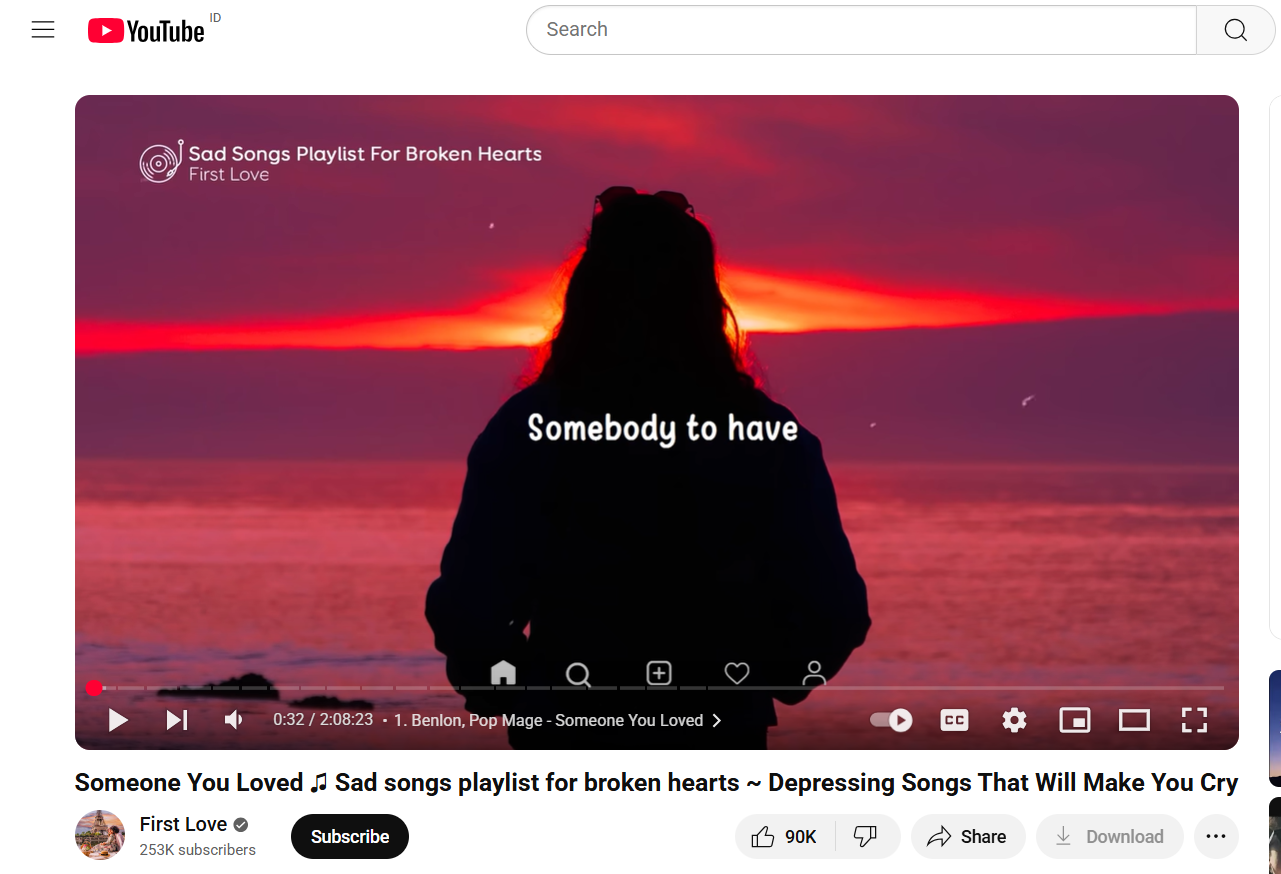The height and width of the screenshot is (874, 1281).
Task: Like the video with 90K likes
Action: pyautogui.click(x=785, y=837)
